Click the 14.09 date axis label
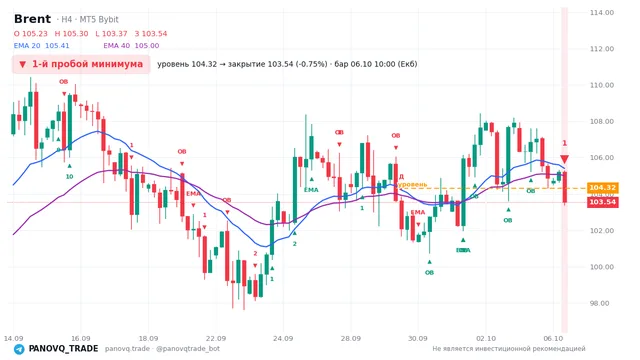The width and height of the screenshot is (640, 360). pyautogui.click(x=13, y=338)
